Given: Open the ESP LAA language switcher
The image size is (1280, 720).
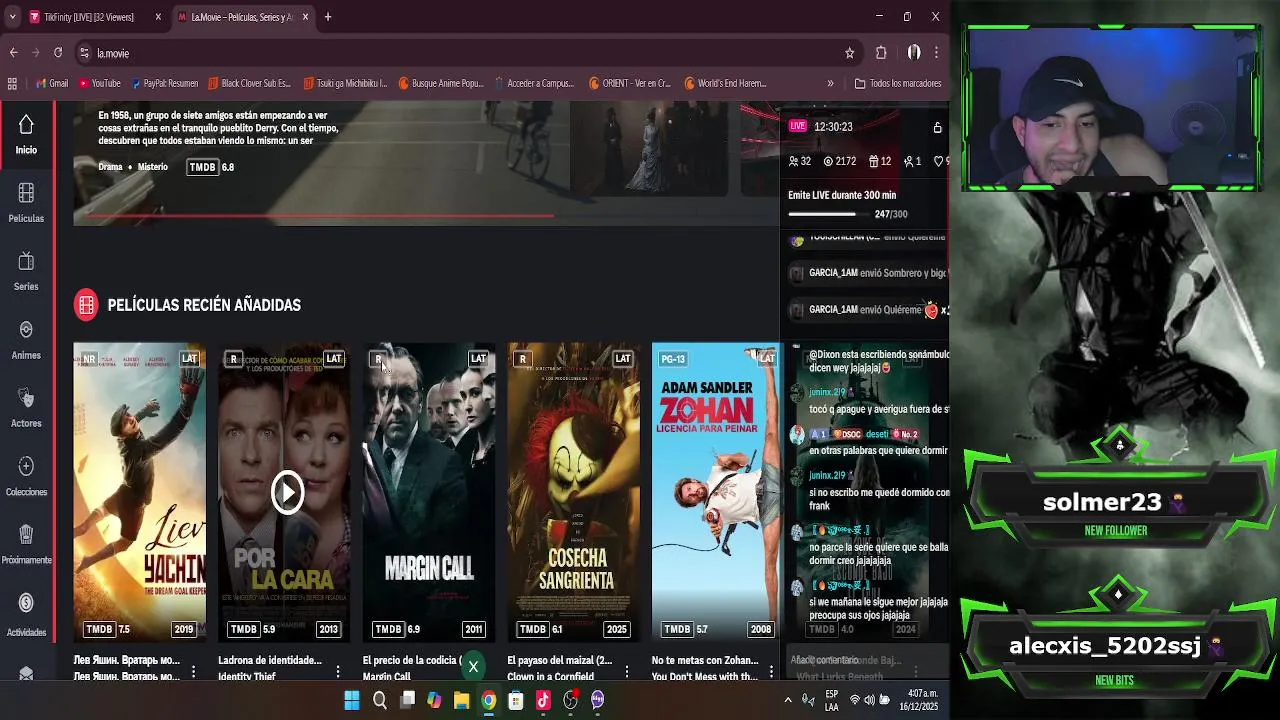Looking at the screenshot, I should pos(832,701).
